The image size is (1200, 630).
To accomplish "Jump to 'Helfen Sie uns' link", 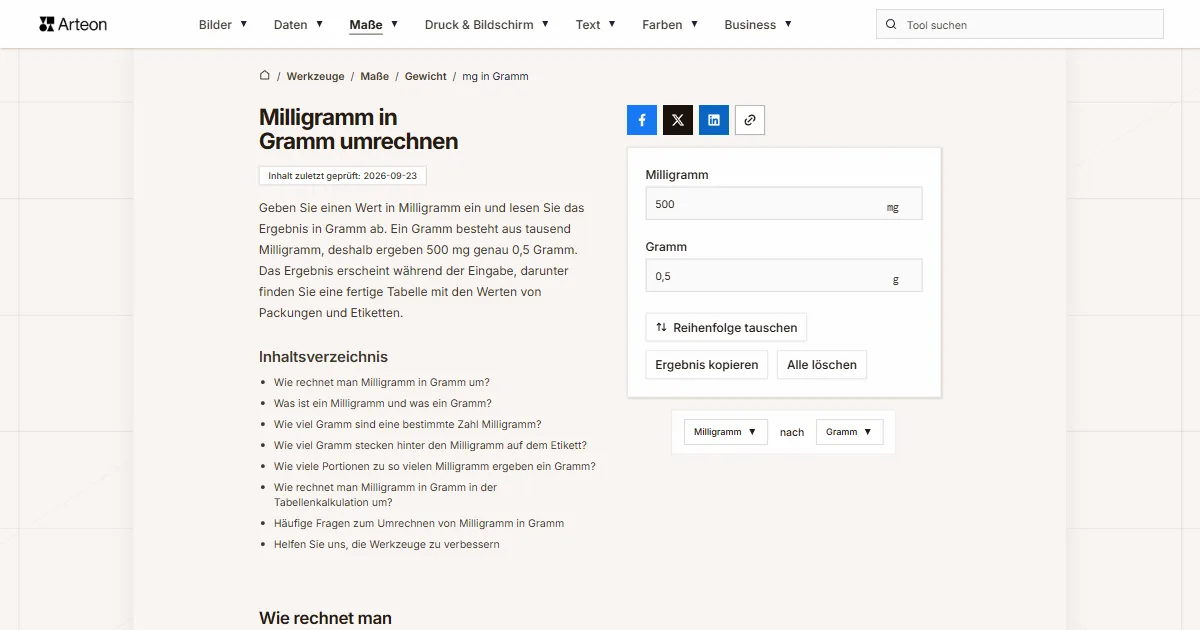I will (387, 544).
